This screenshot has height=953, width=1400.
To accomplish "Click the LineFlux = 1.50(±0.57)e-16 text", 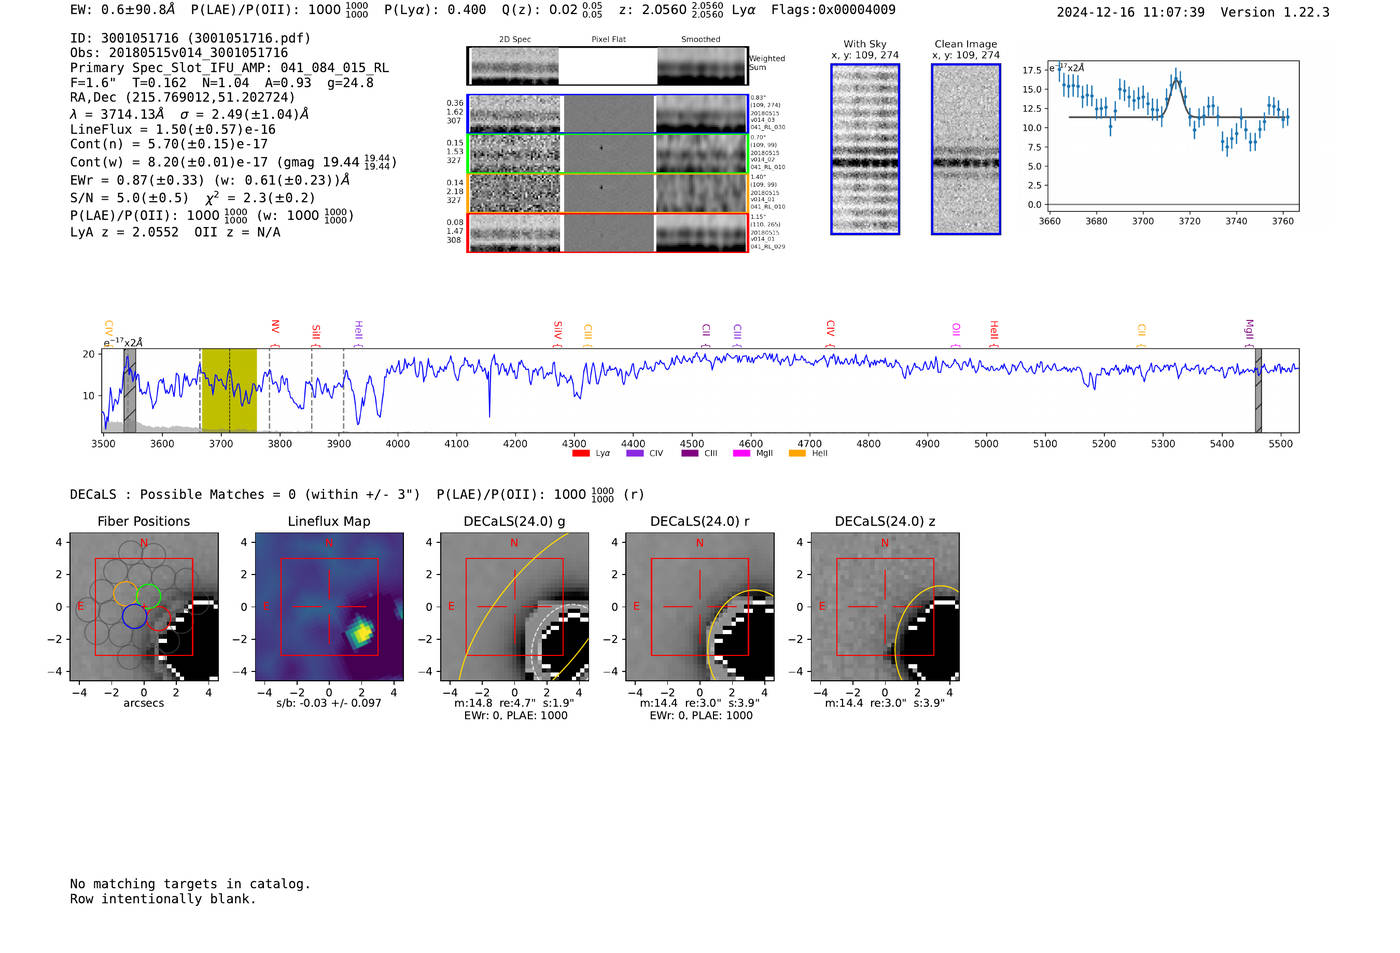I will [173, 130].
